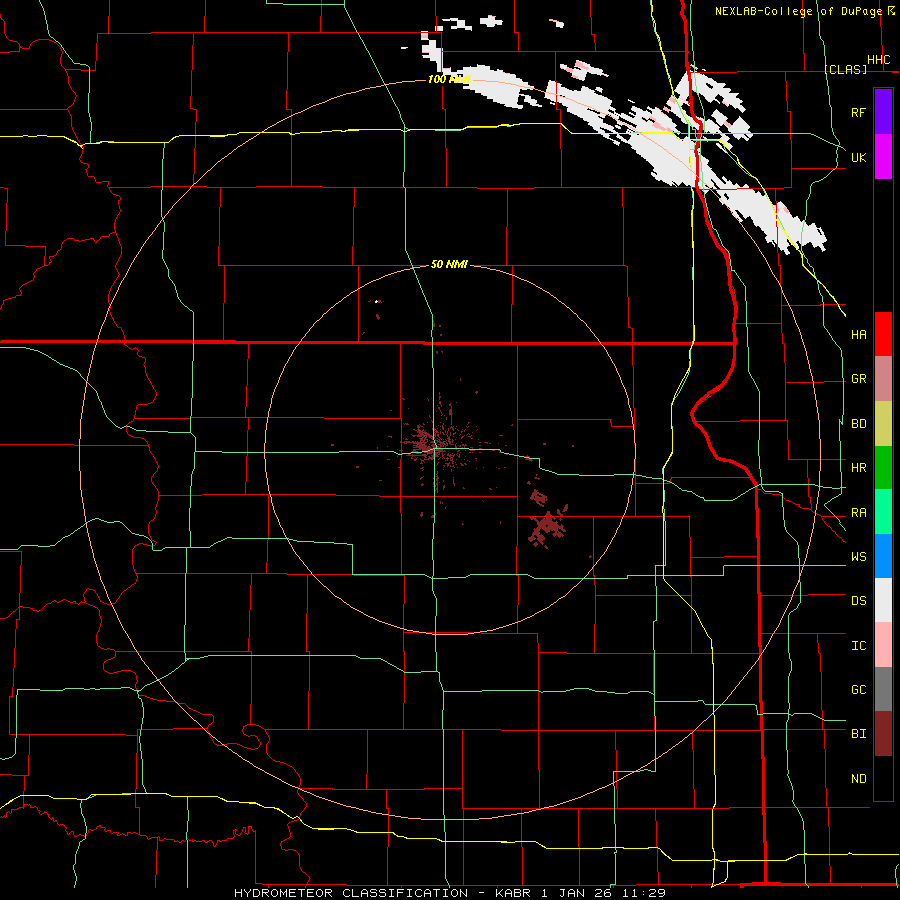
Task: Click the DS white legend swatch
Action: coord(883,600)
